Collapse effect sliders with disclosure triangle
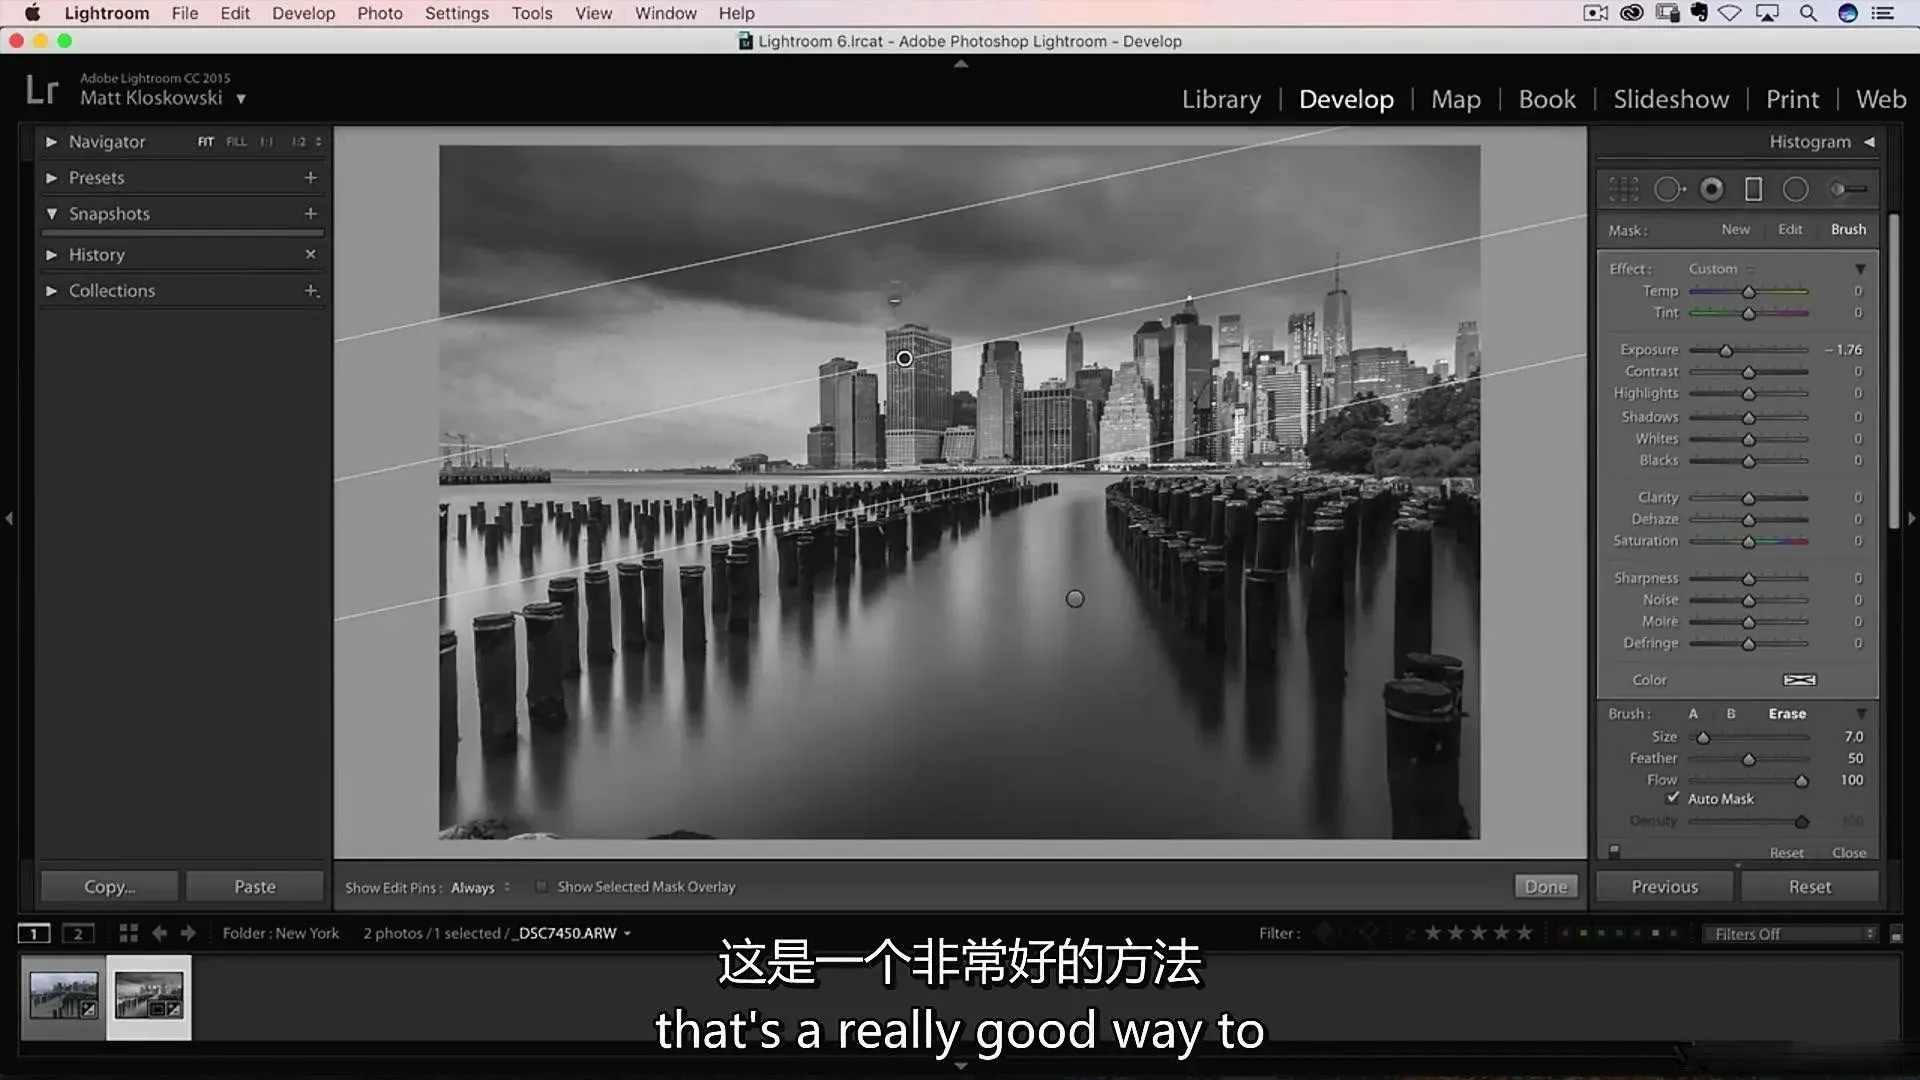The width and height of the screenshot is (1920, 1080). pyautogui.click(x=1860, y=269)
